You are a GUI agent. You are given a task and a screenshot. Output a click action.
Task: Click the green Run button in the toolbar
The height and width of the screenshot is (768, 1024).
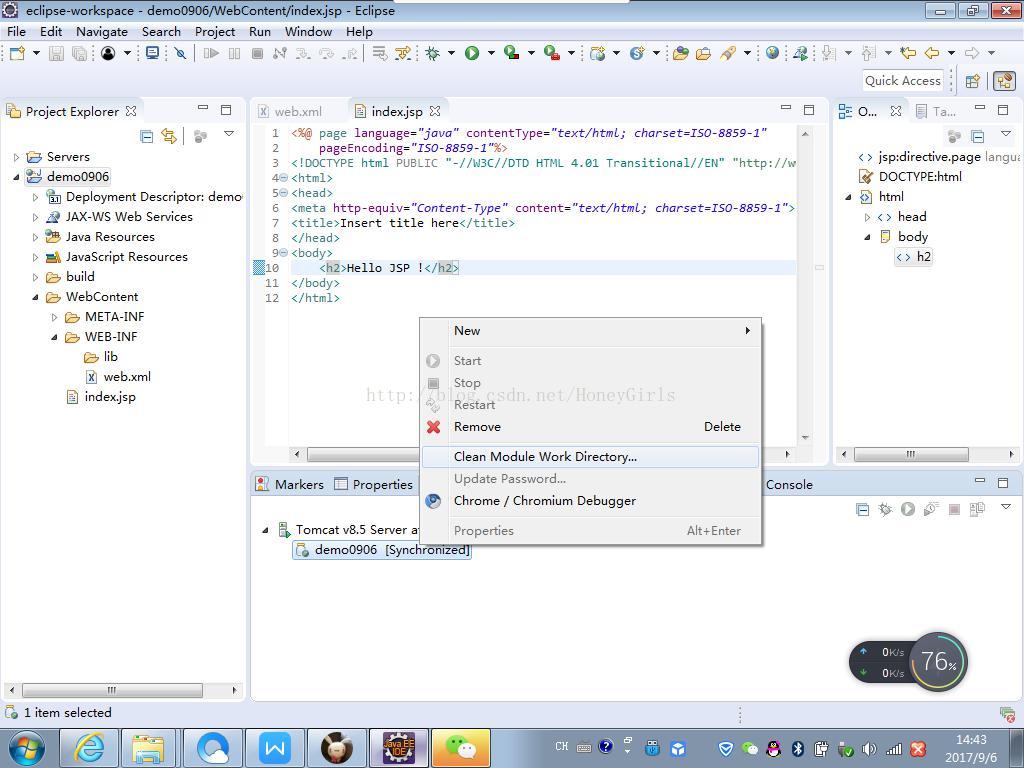[x=472, y=53]
